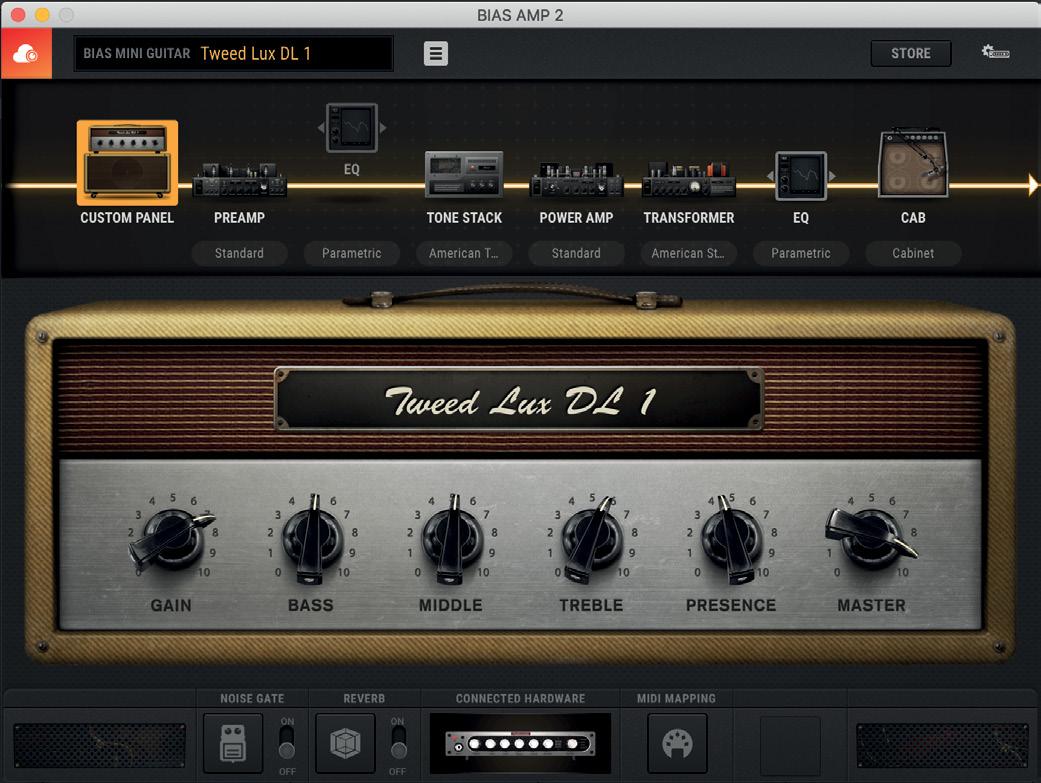Click the PRESENCE knob
This screenshot has height=783, width=1041.
[x=732, y=539]
